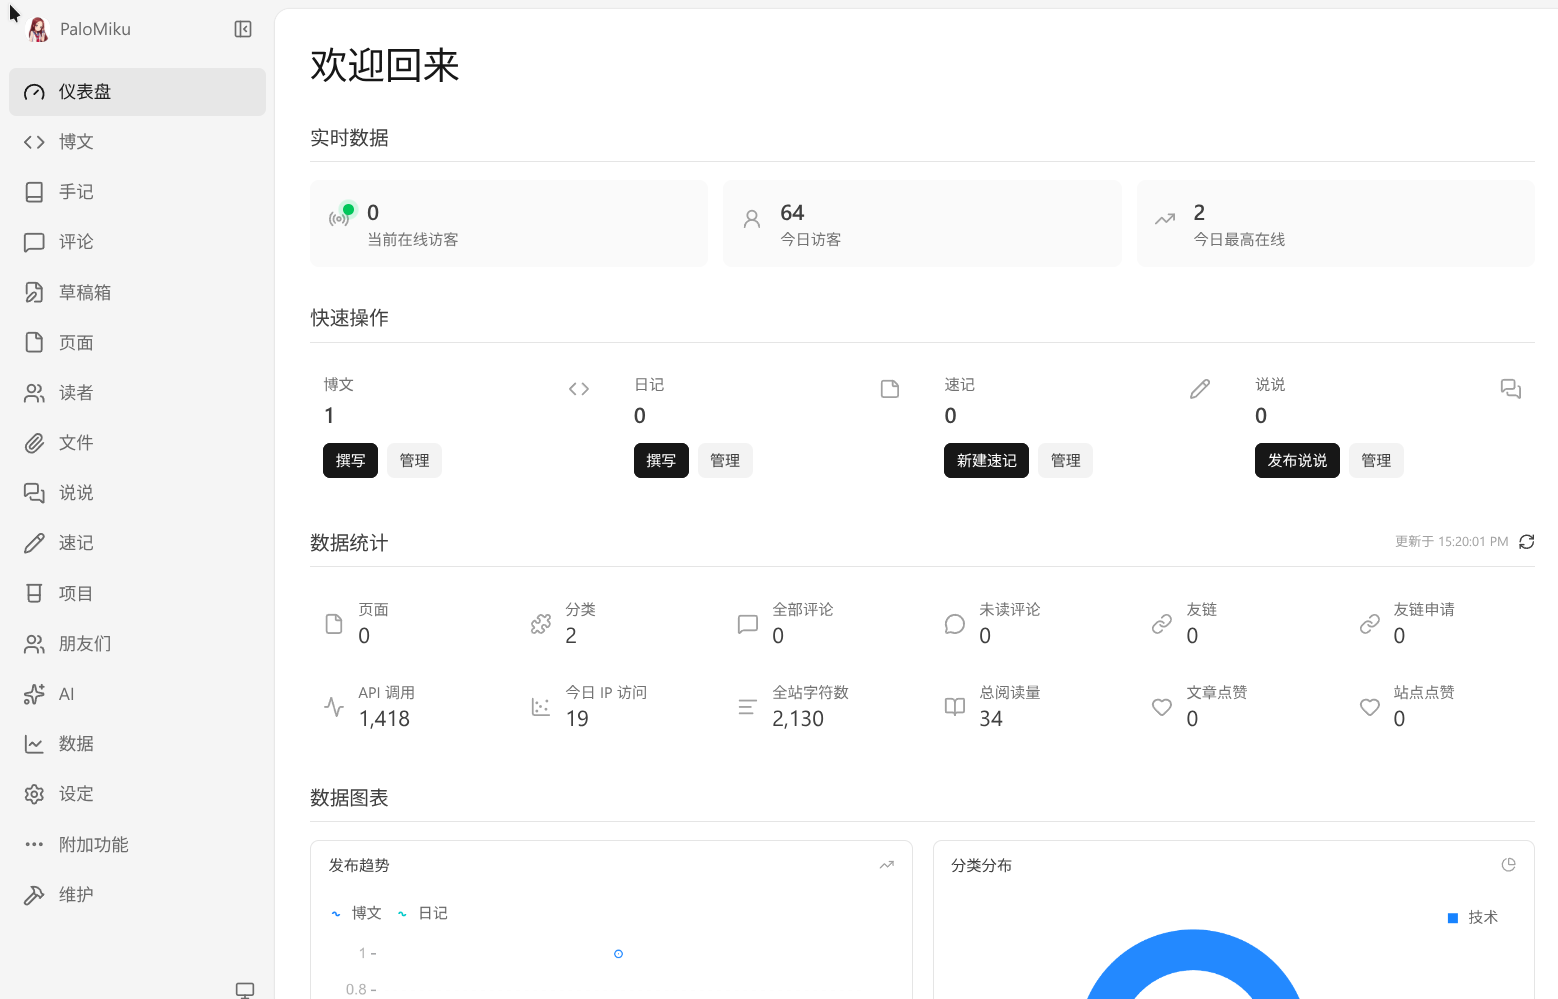The width and height of the screenshot is (1558, 999).
Task: Select 评论 in the sidebar
Action: (x=137, y=242)
